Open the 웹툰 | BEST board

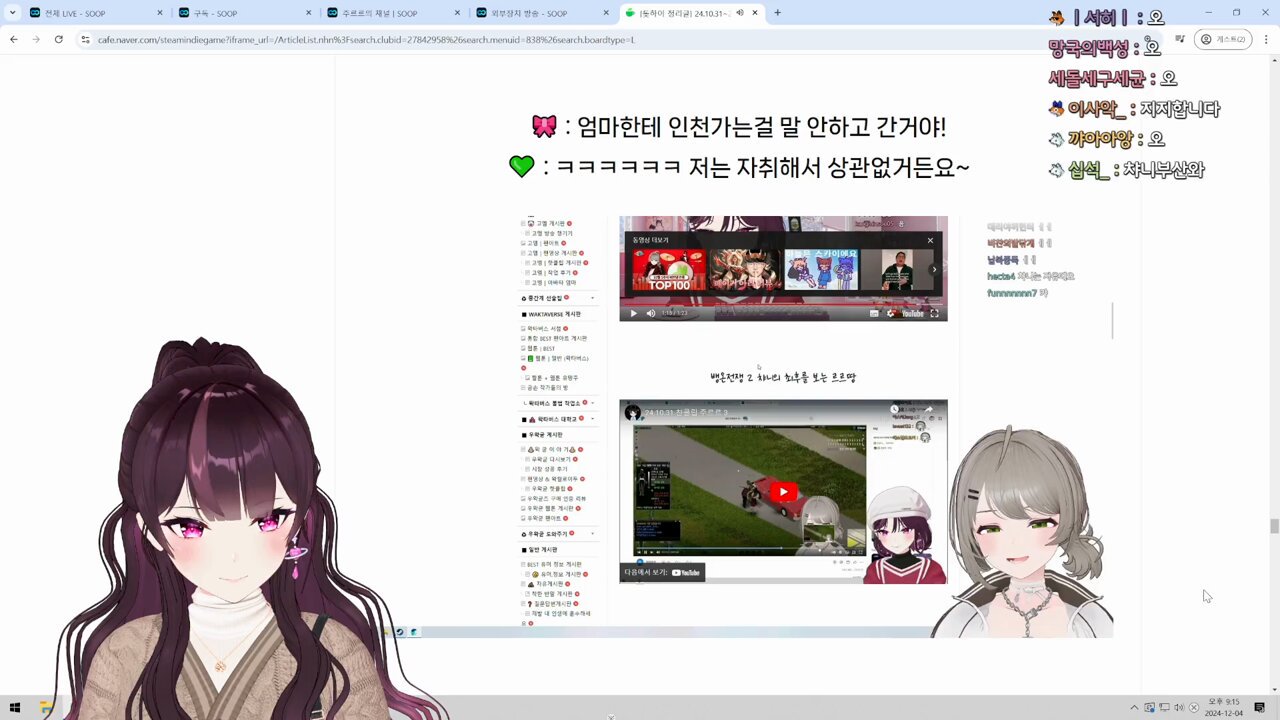point(543,348)
